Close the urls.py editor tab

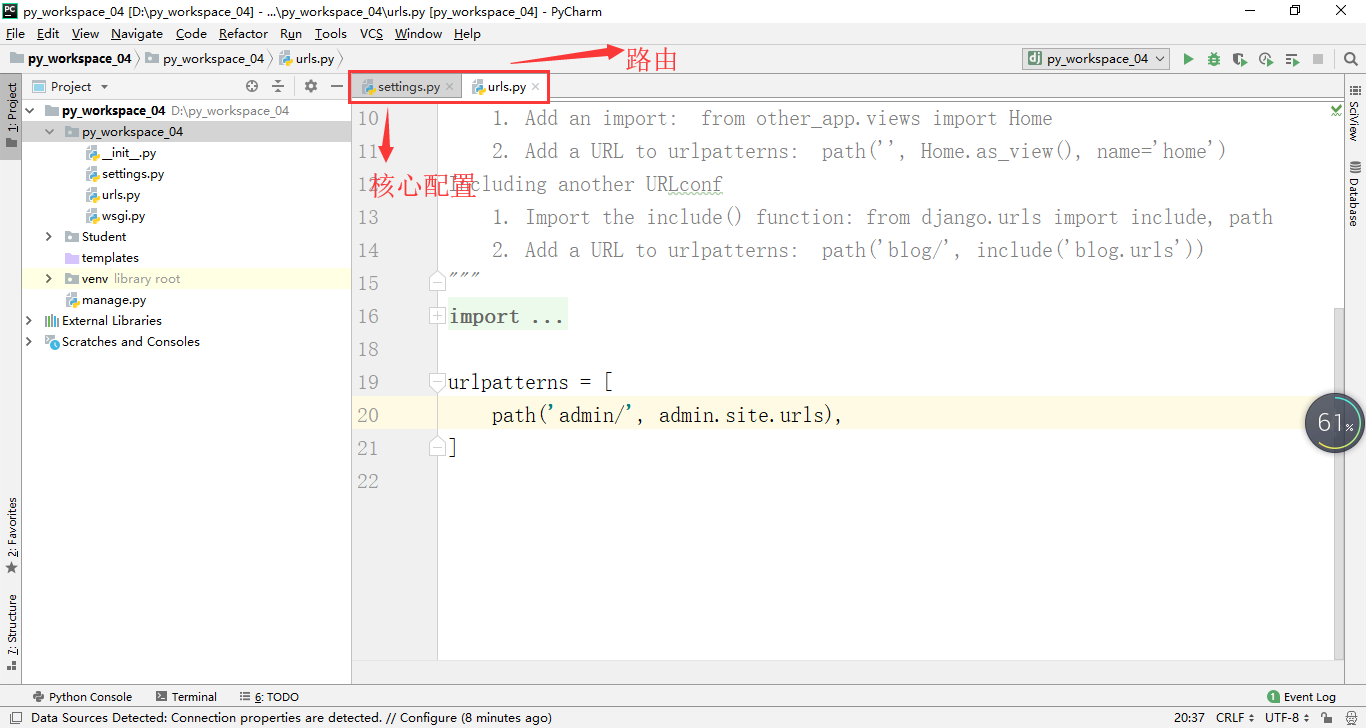535,87
